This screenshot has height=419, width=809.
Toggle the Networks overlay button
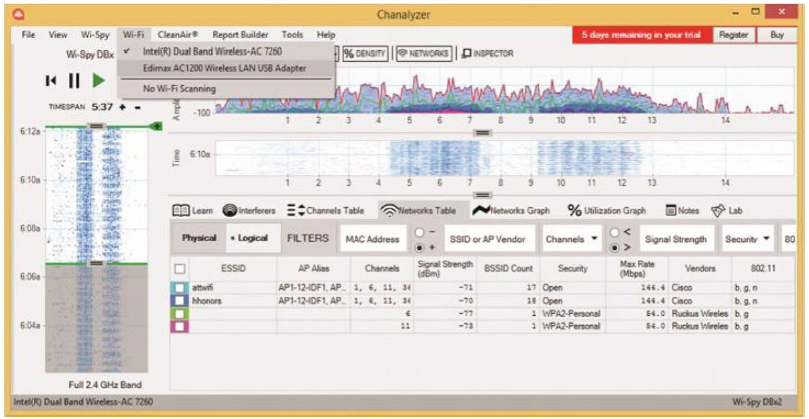(x=425, y=54)
